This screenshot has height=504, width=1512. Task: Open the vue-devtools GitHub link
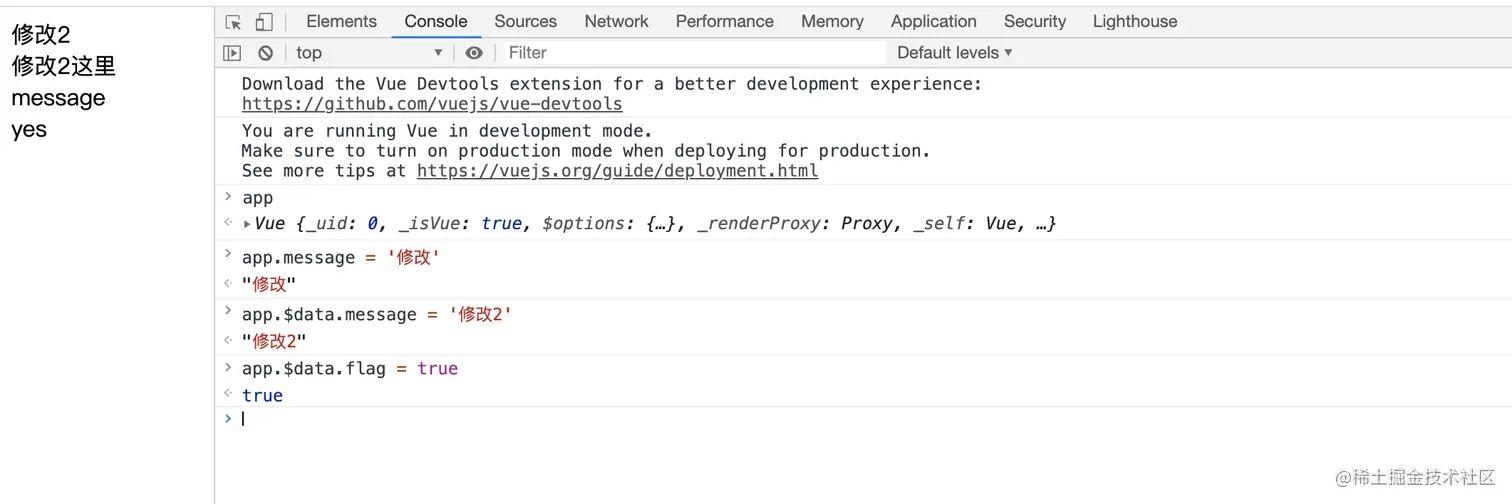point(432,104)
